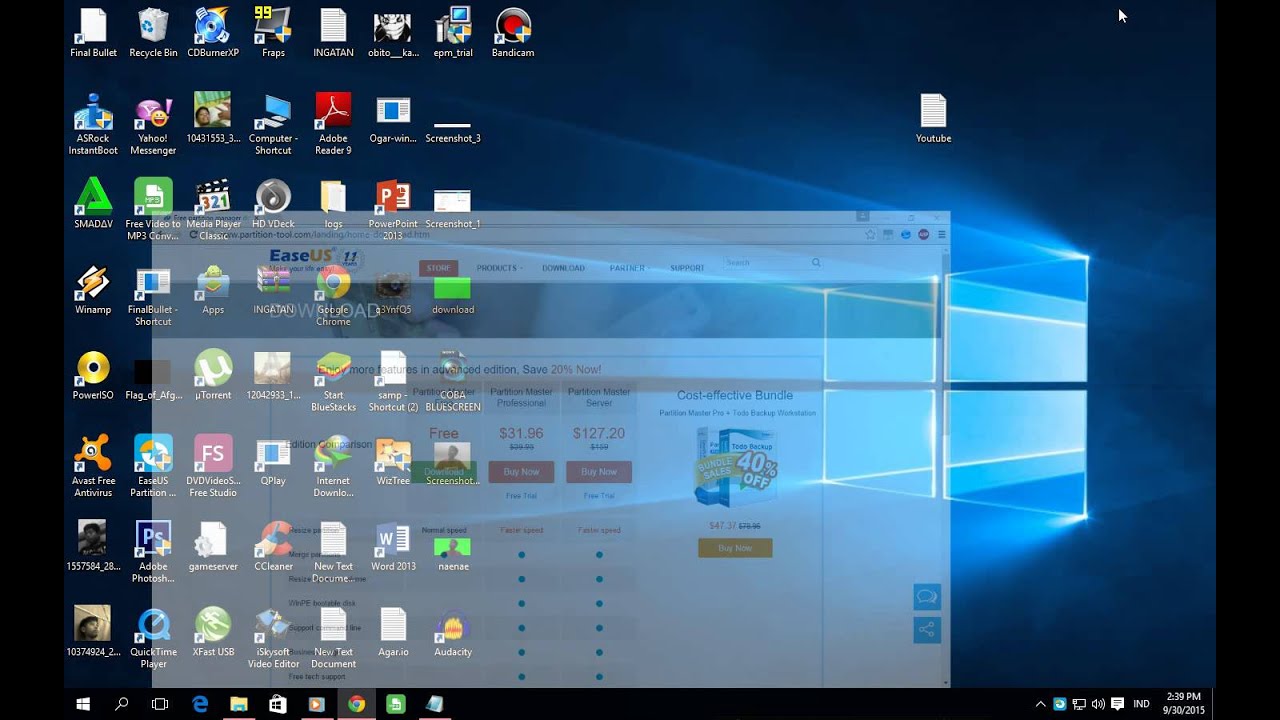
Task: Open the logs folder on the desktop
Action: click(x=333, y=204)
